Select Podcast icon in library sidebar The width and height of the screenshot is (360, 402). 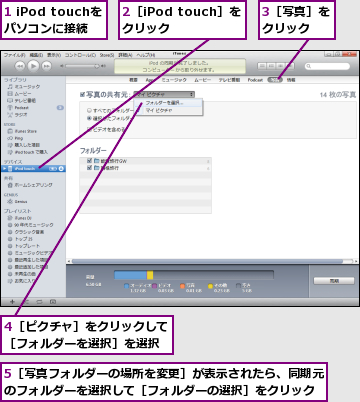coord(10,108)
